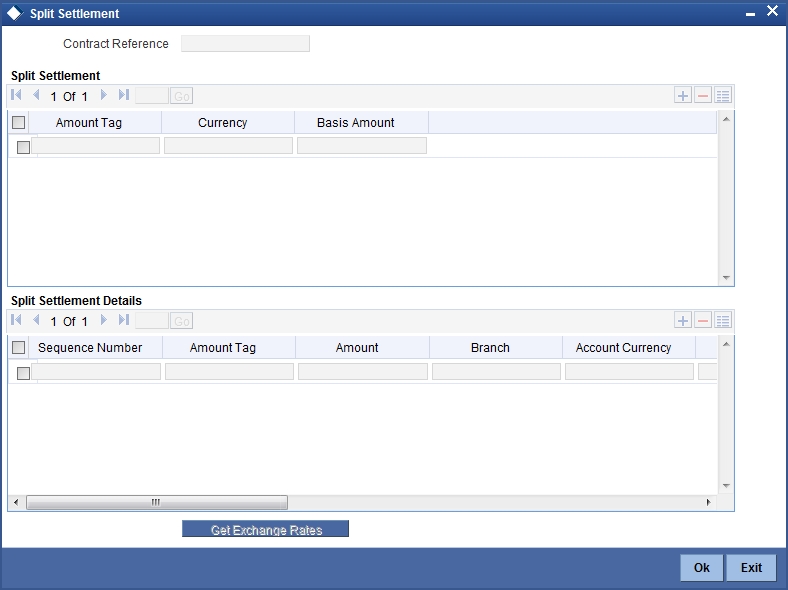Click Go button in Split Settlement Details
Image resolution: width=788 pixels, height=590 pixels.
pyautogui.click(x=181, y=321)
